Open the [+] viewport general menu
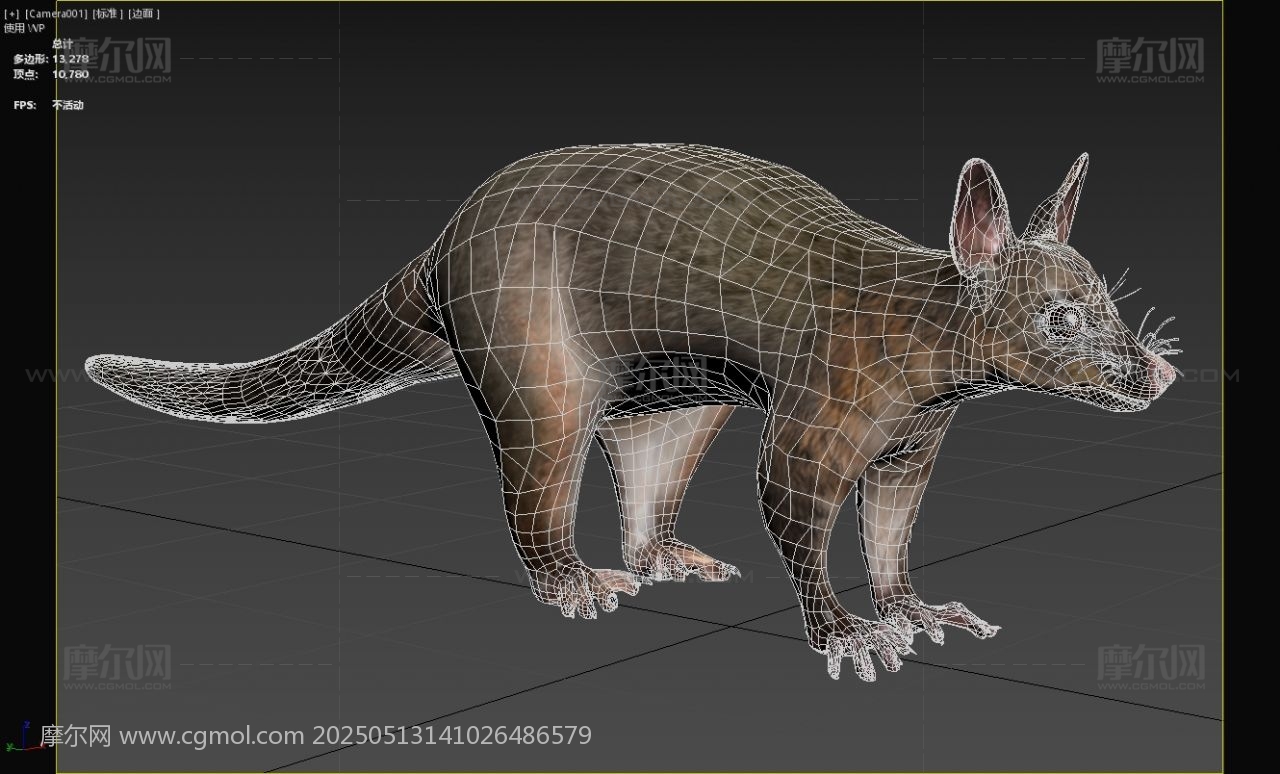This screenshot has width=1280, height=774. point(12,14)
